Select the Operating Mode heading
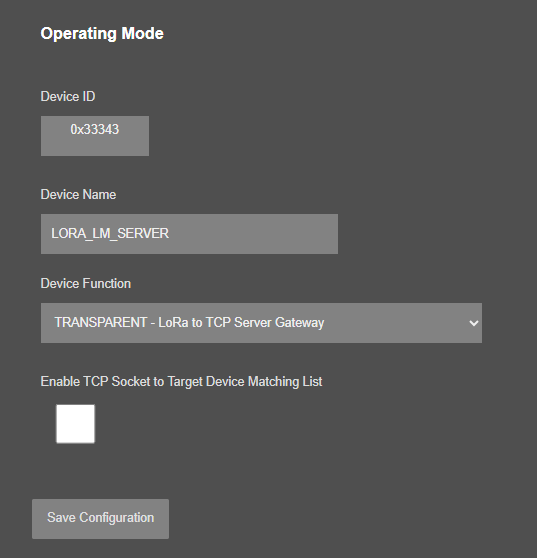 point(102,34)
